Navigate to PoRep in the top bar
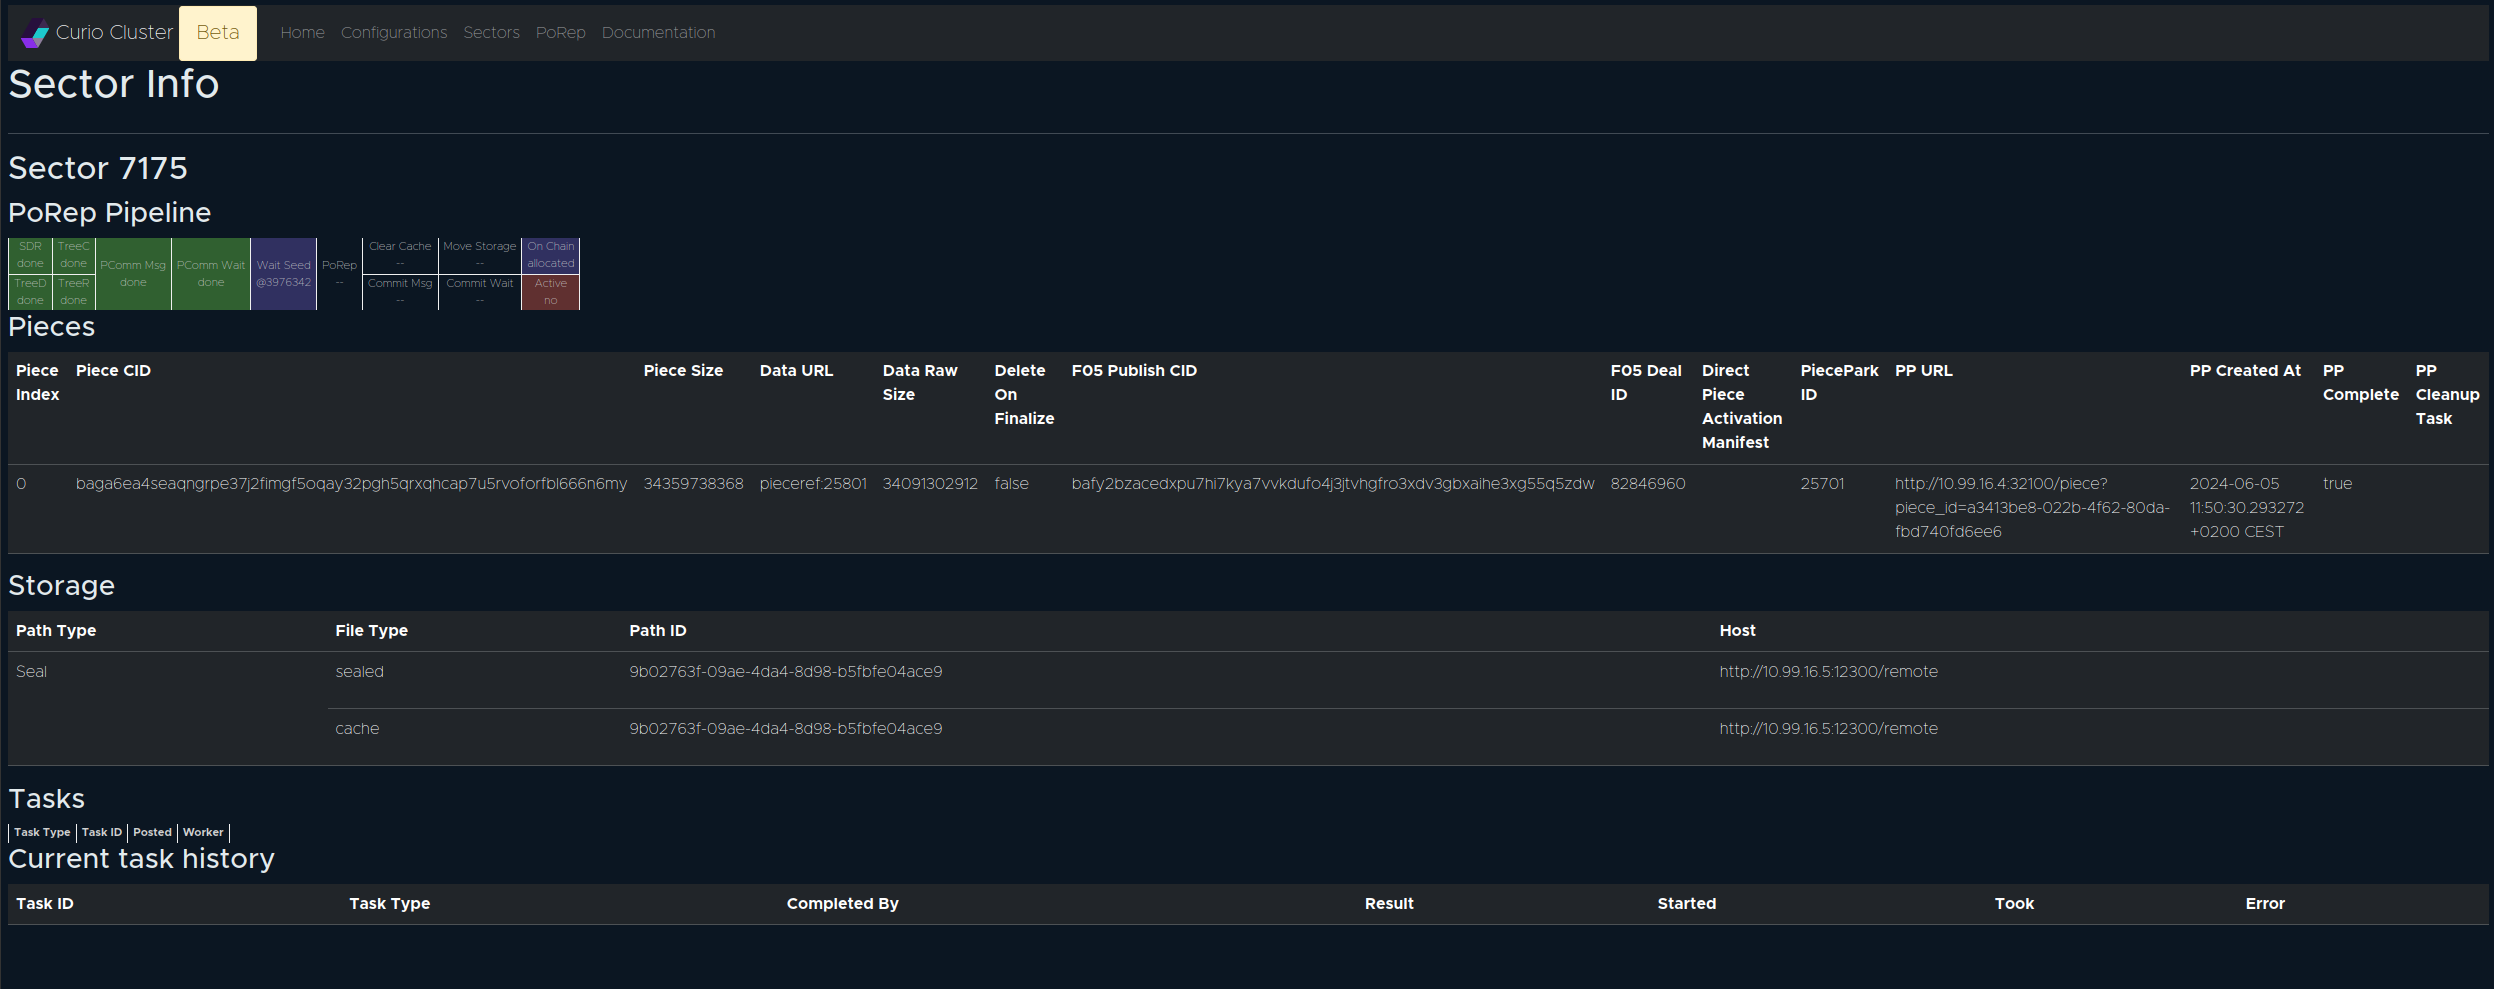The height and width of the screenshot is (989, 2494). [560, 33]
